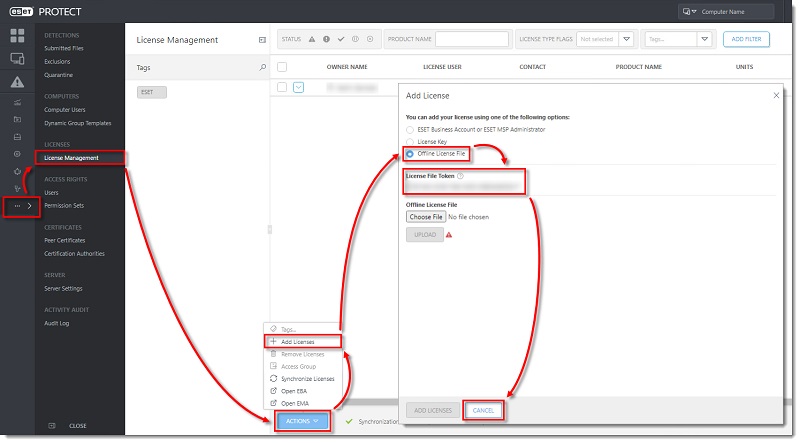This screenshot has width=800, height=443.
Task: Click the search magnifier in Tags panel
Action: 263,68
